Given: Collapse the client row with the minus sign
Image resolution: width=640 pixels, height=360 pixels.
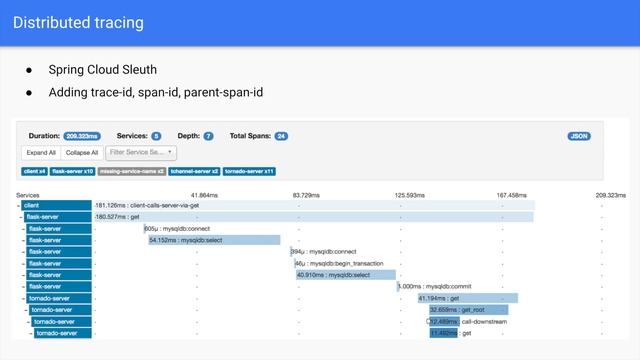Looking at the screenshot, I should click(x=18, y=206).
